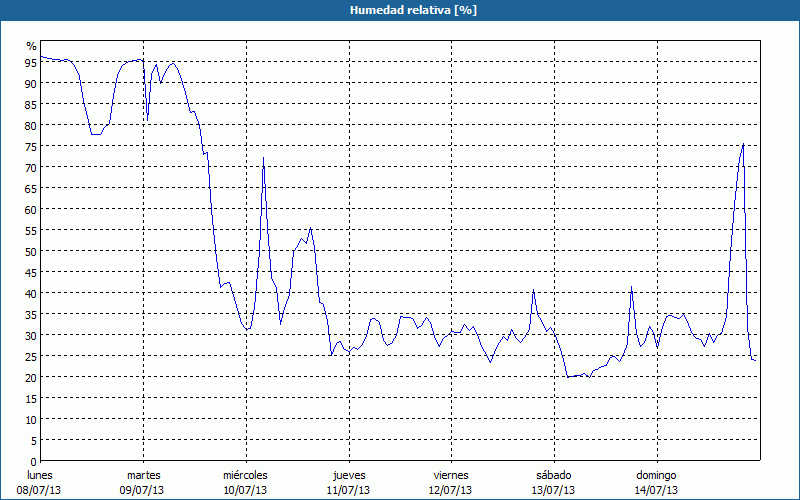
Task: Select the 'viernes' day label
Action: coord(451,475)
